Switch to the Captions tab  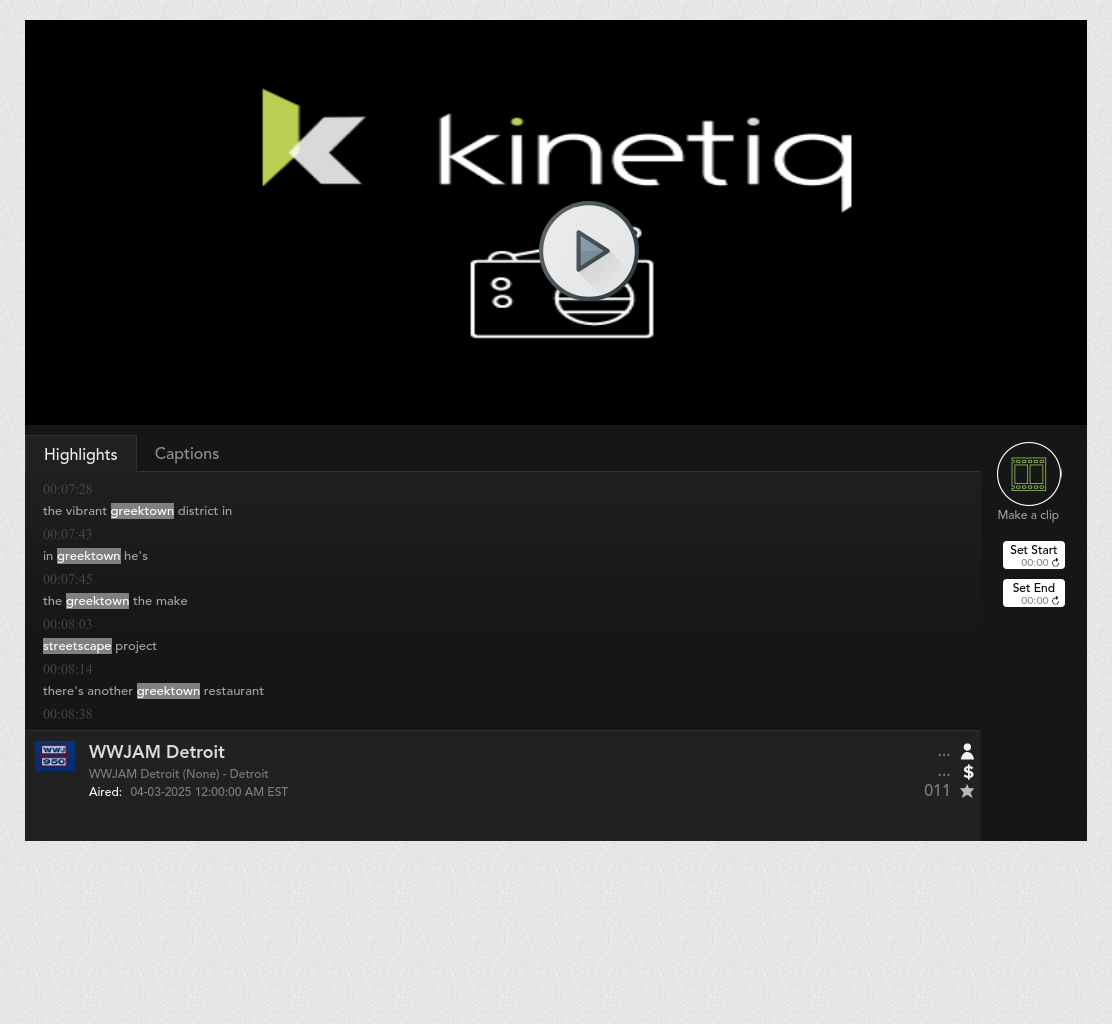[187, 454]
